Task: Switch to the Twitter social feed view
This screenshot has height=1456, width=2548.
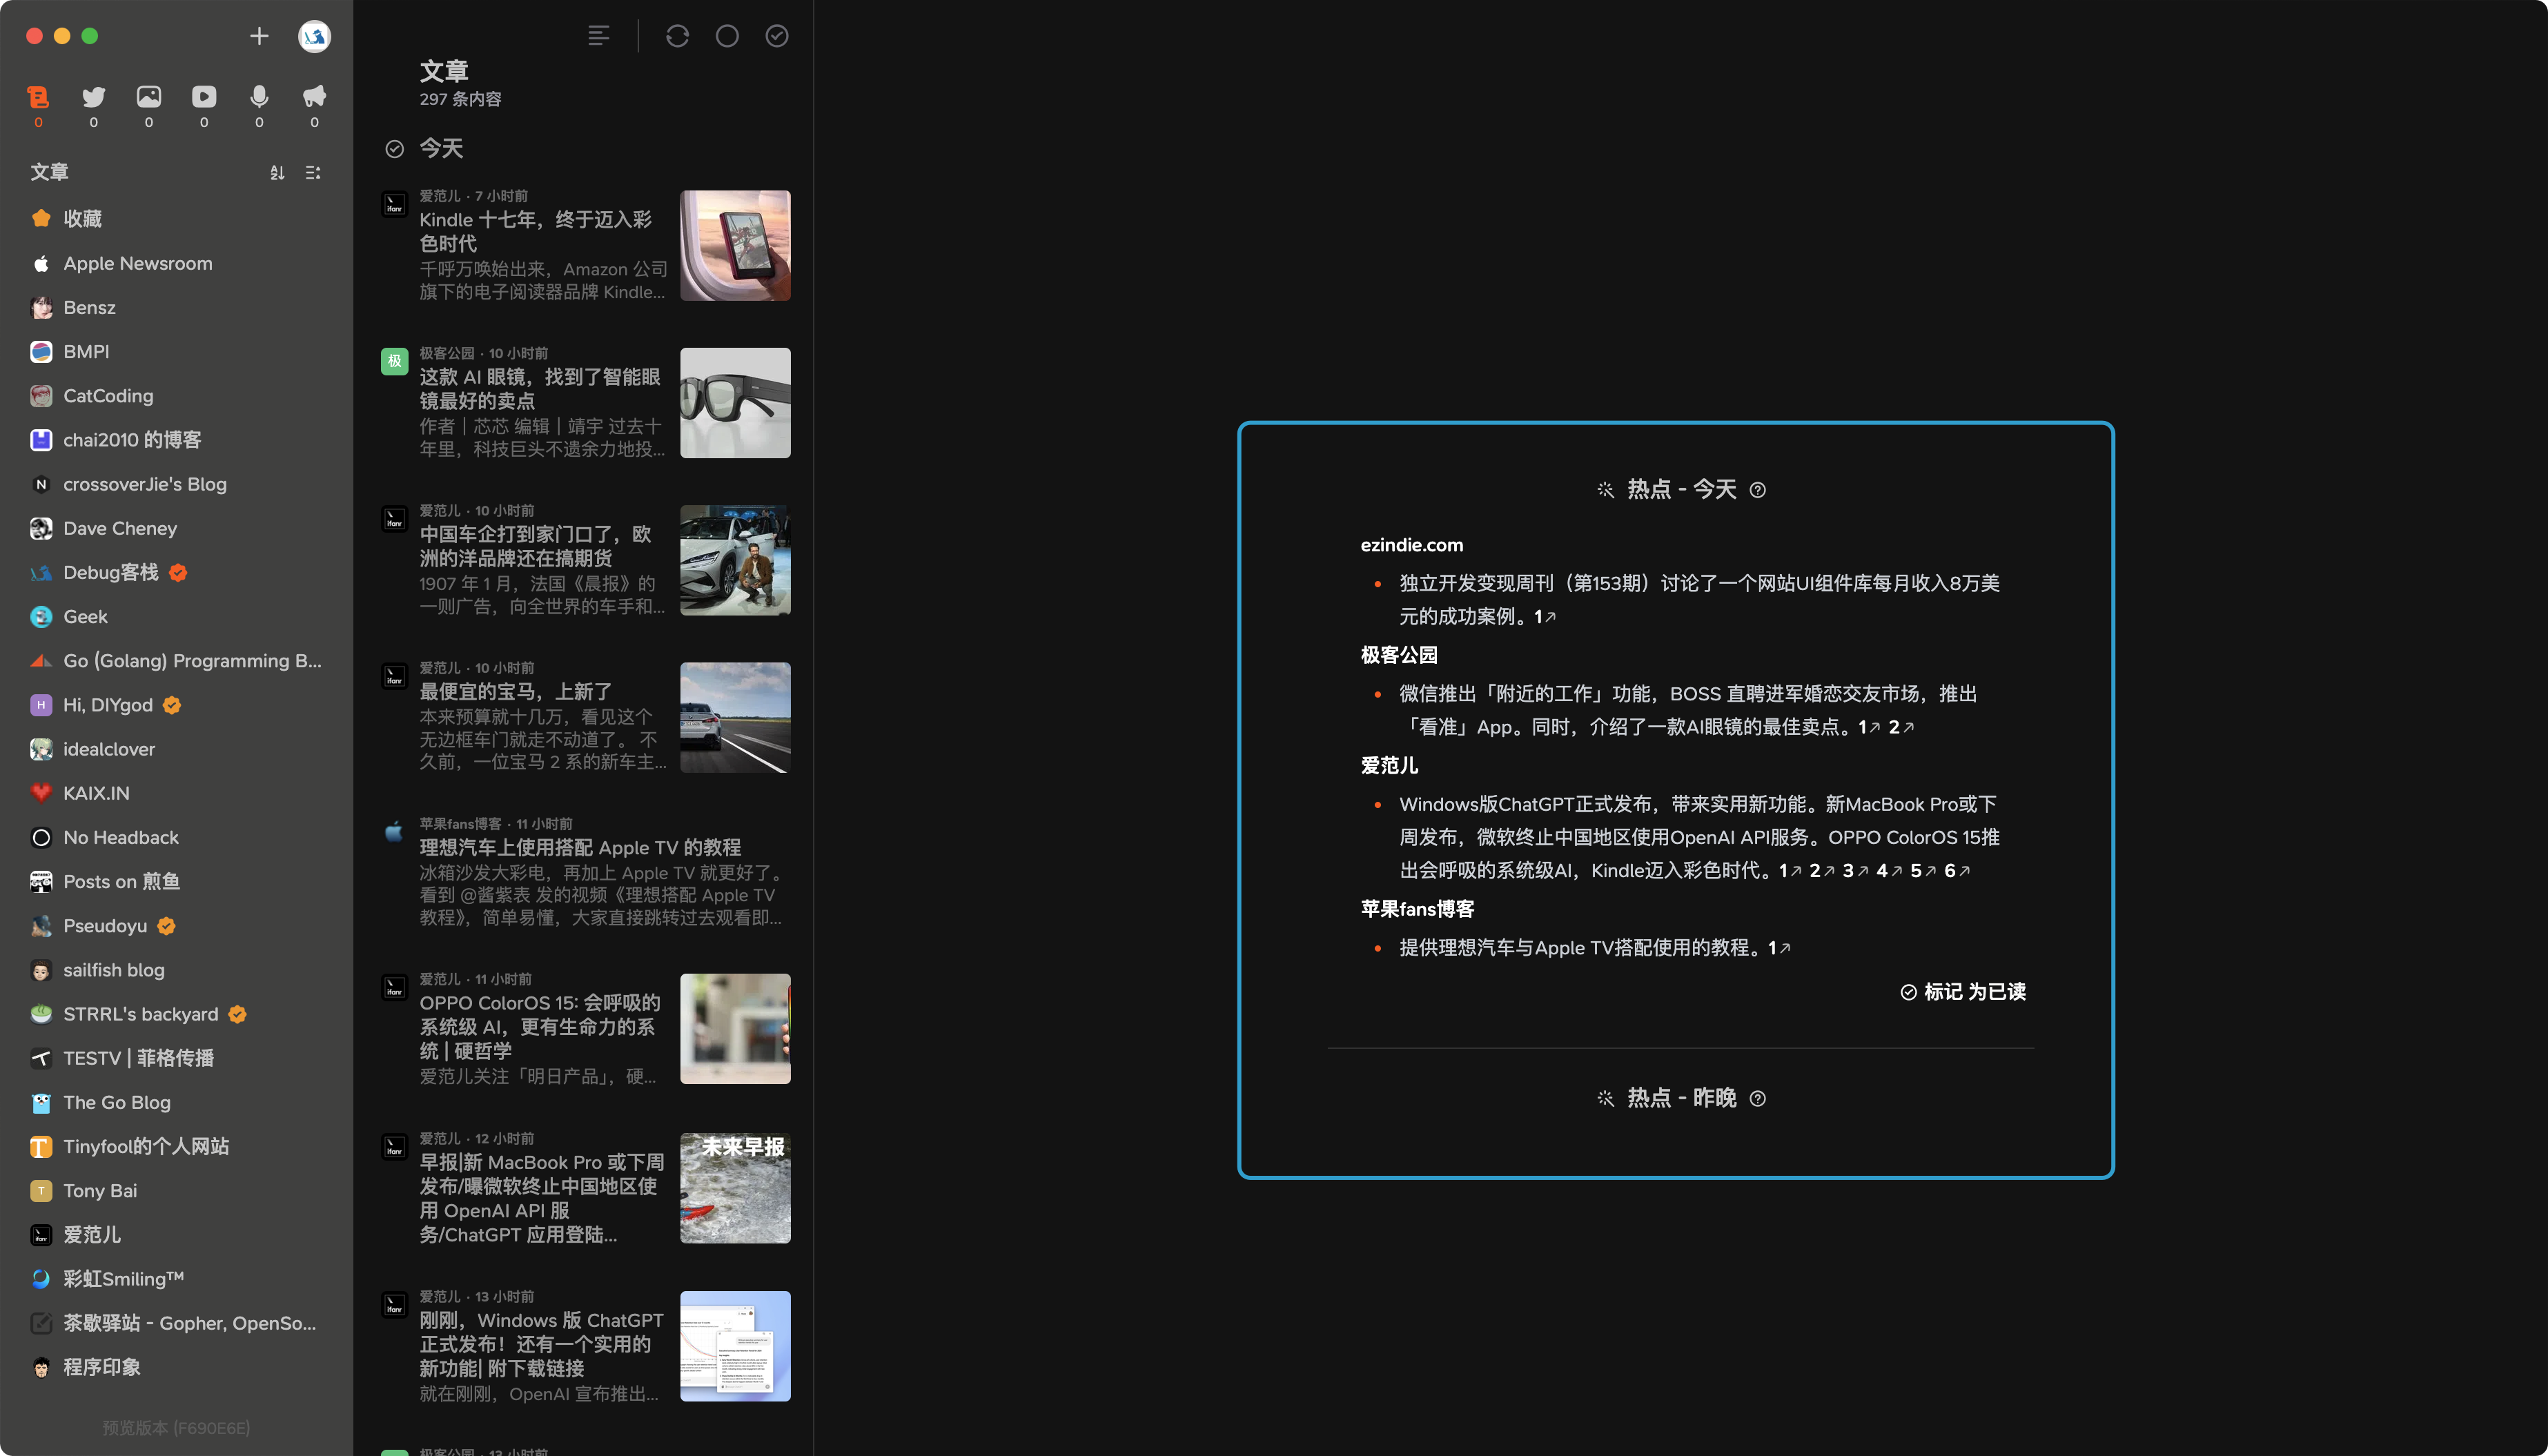Action: tap(94, 97)
